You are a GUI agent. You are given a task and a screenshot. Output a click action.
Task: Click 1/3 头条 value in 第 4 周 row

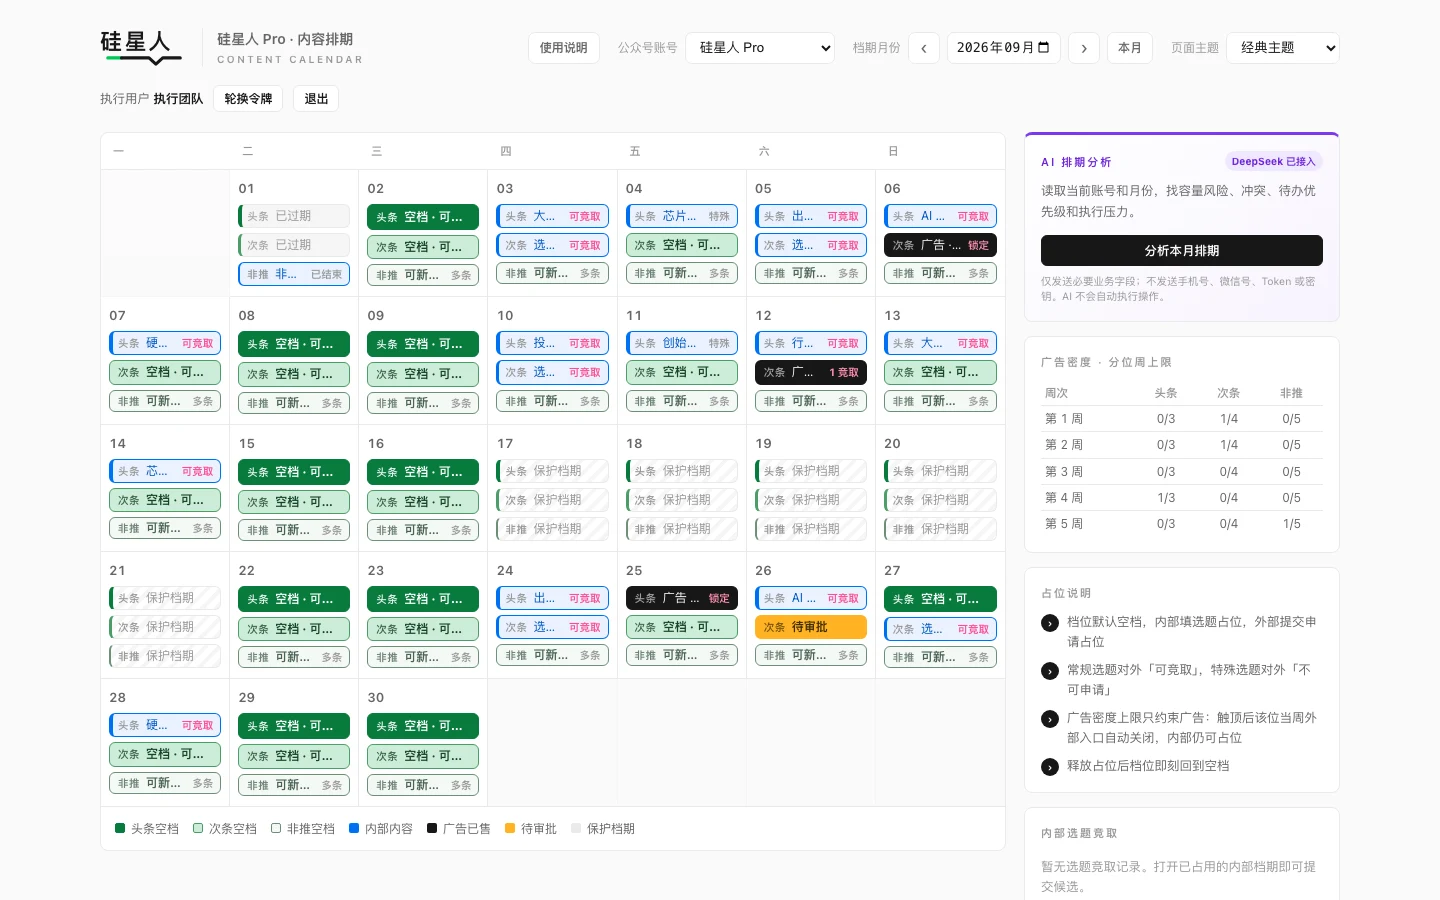[1166, 498]
